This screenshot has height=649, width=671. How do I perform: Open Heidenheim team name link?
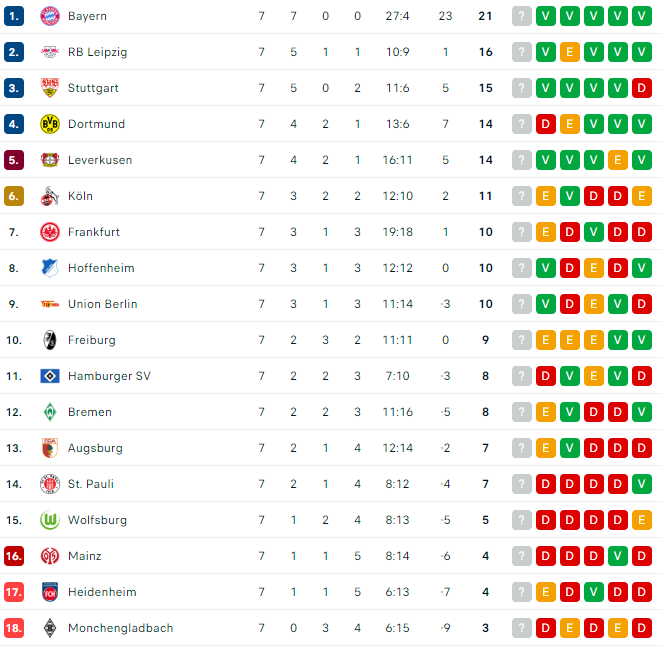pos(102,592)
